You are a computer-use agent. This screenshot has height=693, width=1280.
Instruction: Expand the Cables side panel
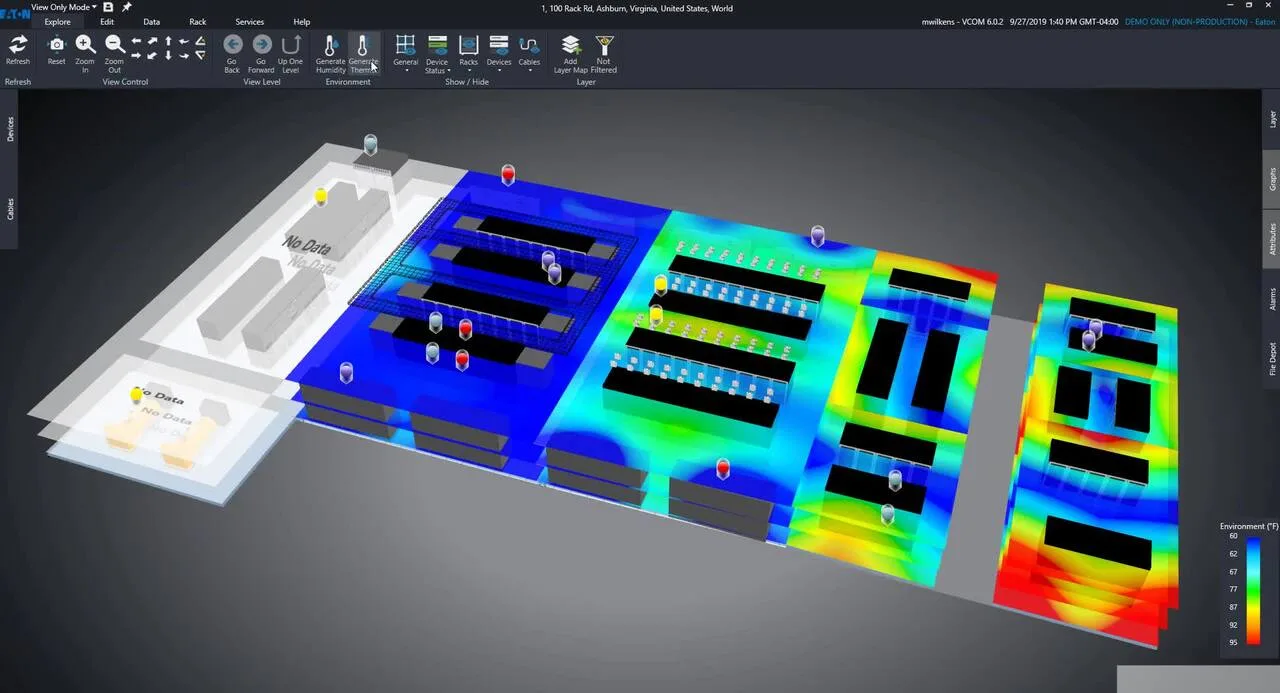(10, 209)
